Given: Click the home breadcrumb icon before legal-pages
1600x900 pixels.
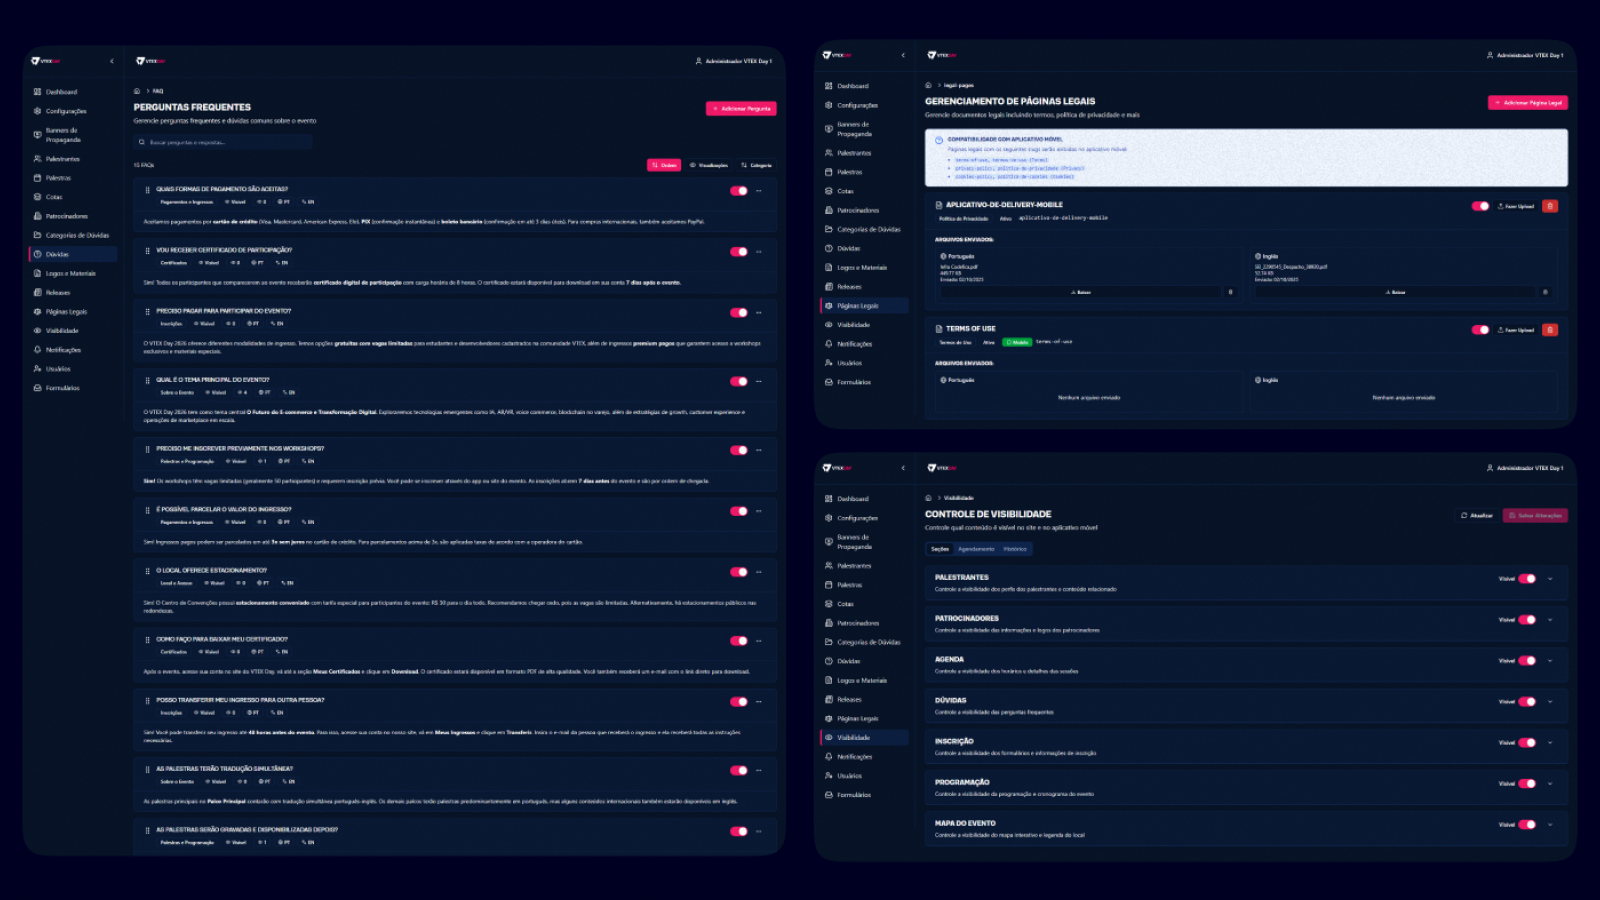Looking at the screenshot, I should pos(928,85).
